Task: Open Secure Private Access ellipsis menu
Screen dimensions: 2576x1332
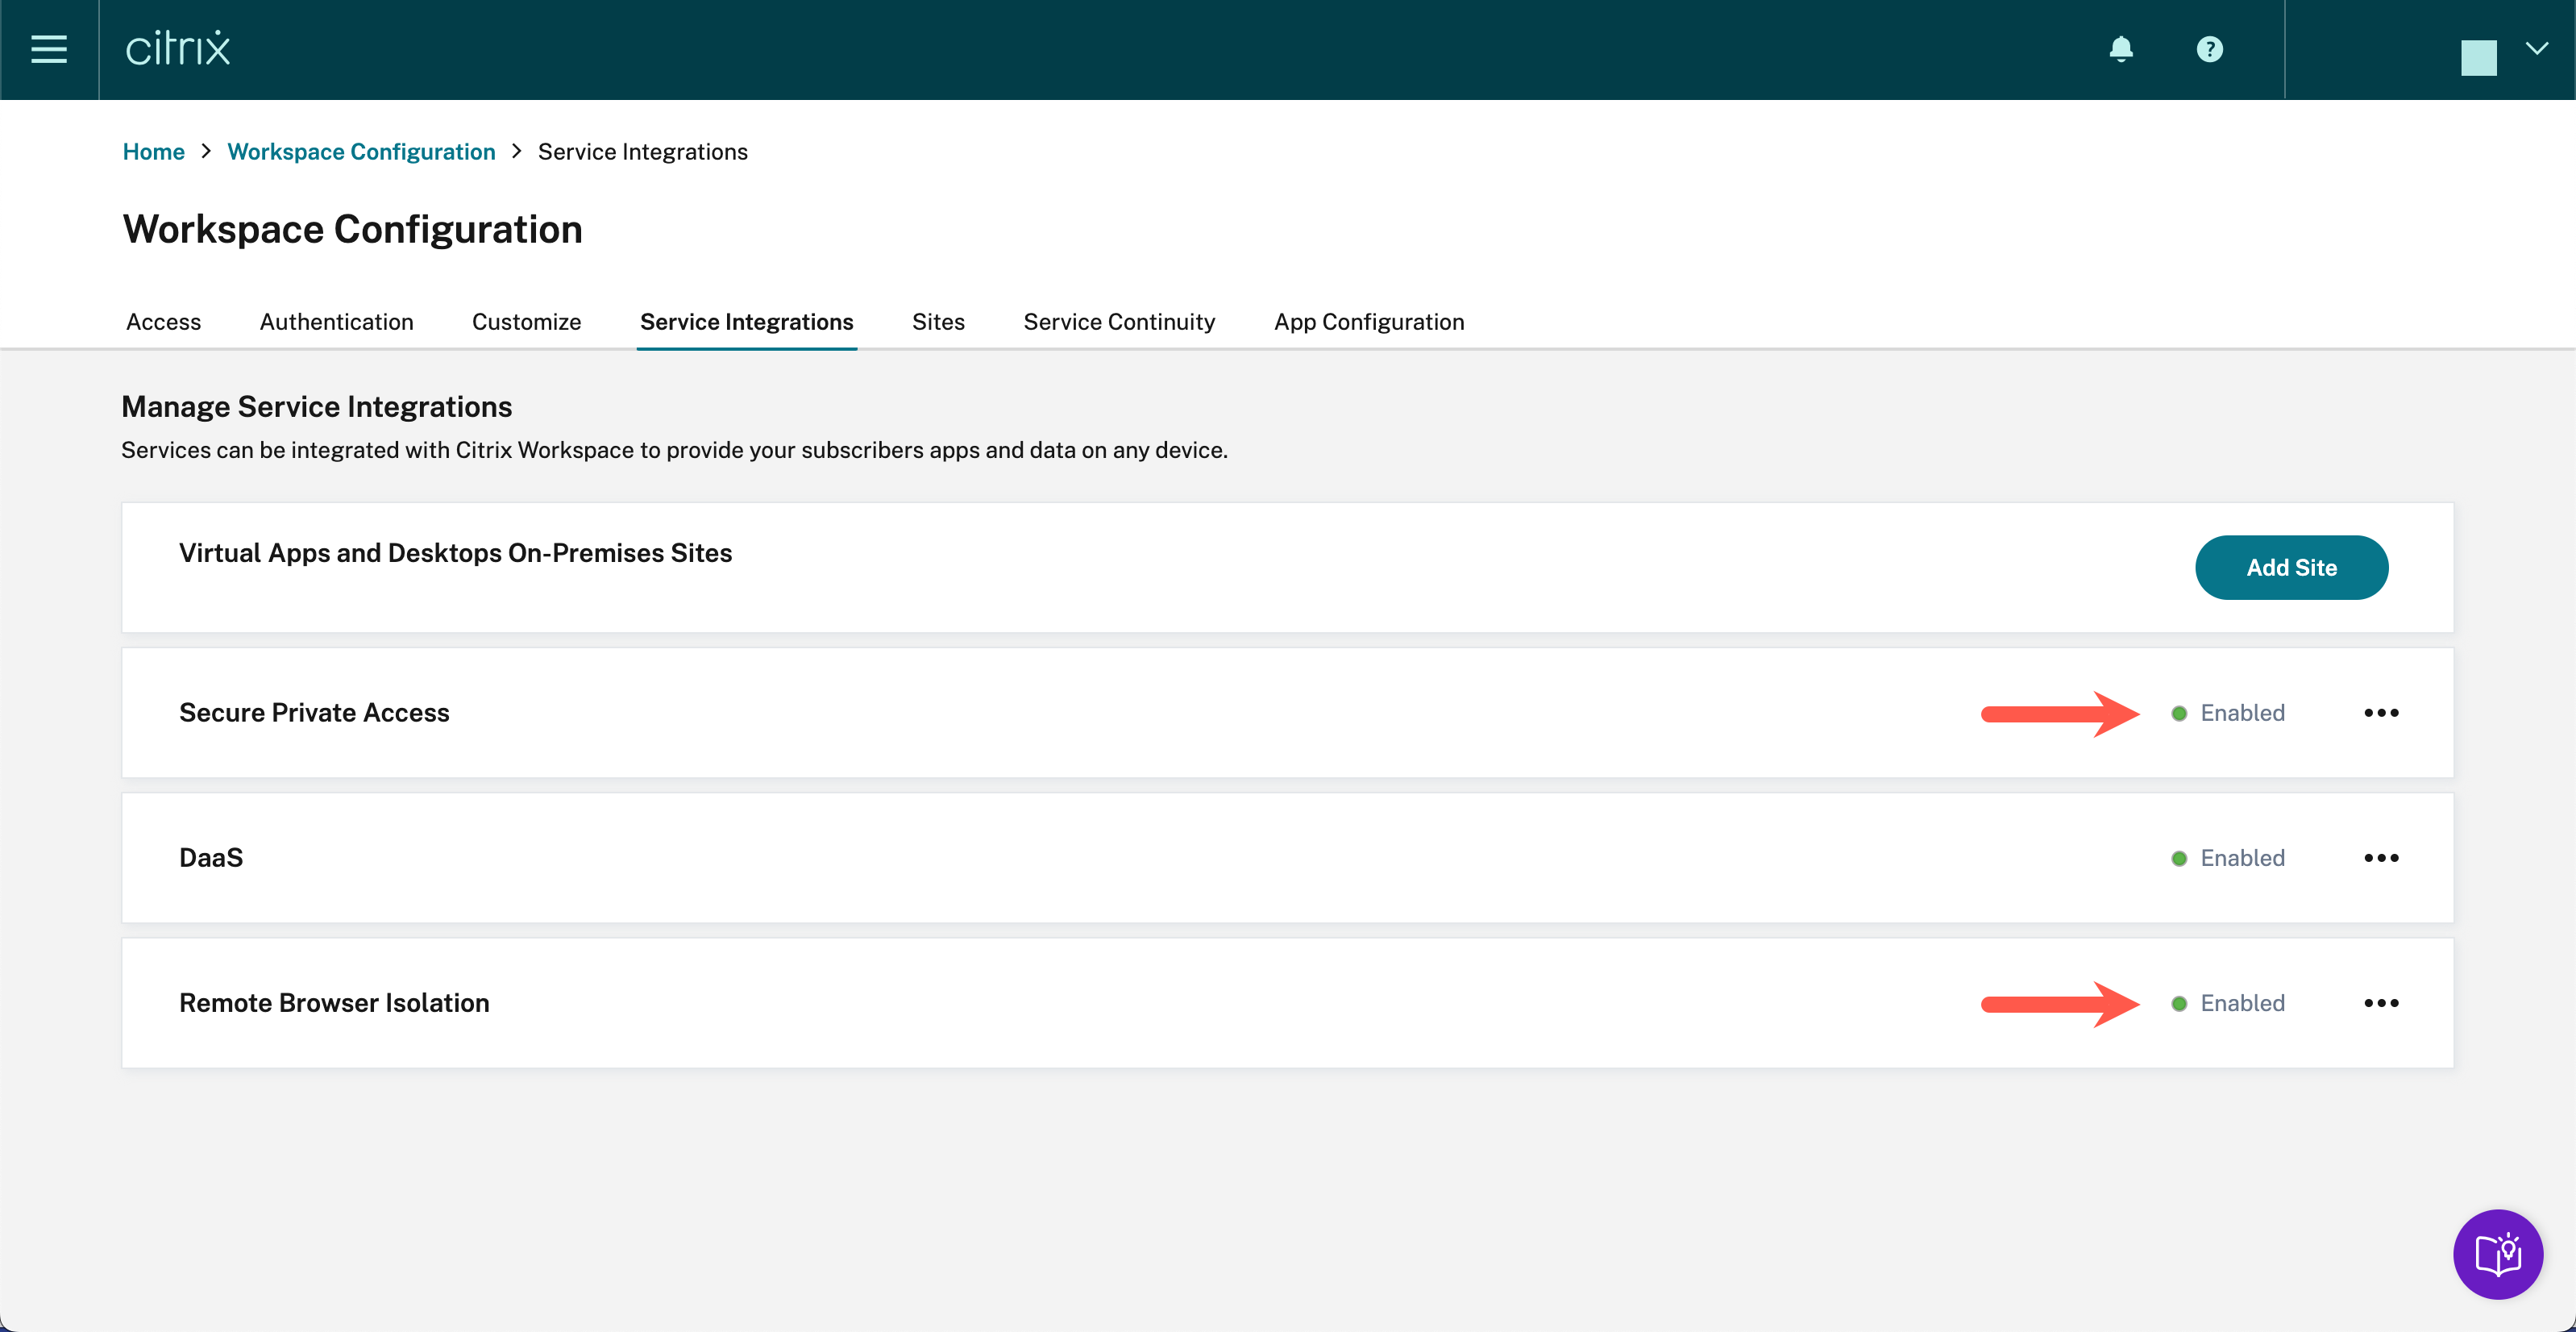Action: [2381, 713]
